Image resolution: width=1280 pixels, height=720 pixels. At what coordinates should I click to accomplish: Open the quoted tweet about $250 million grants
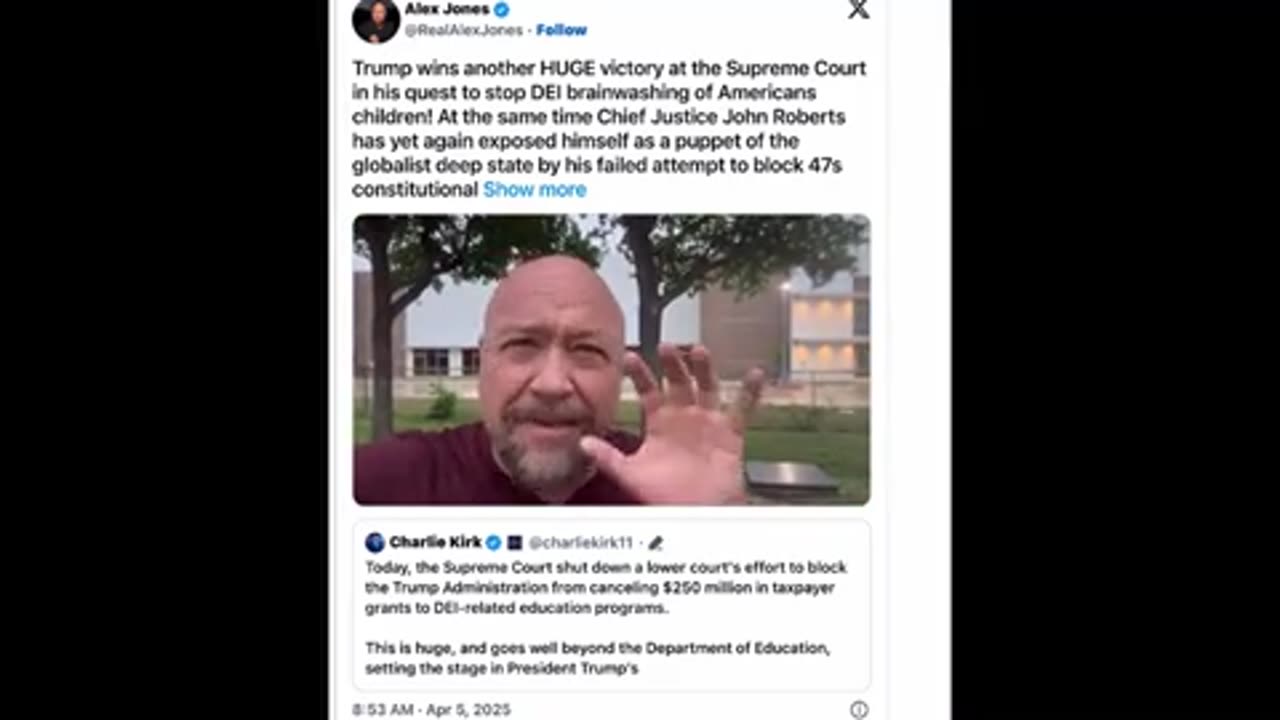tap(611, 604)
